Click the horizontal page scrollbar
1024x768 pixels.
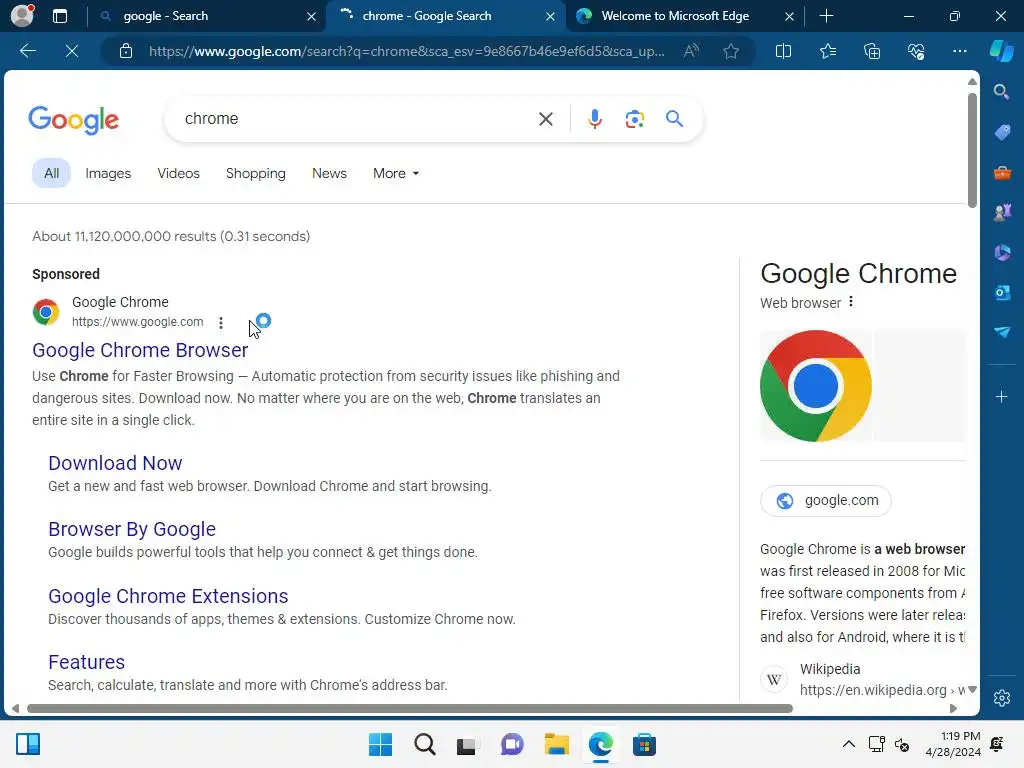[409, 709]
